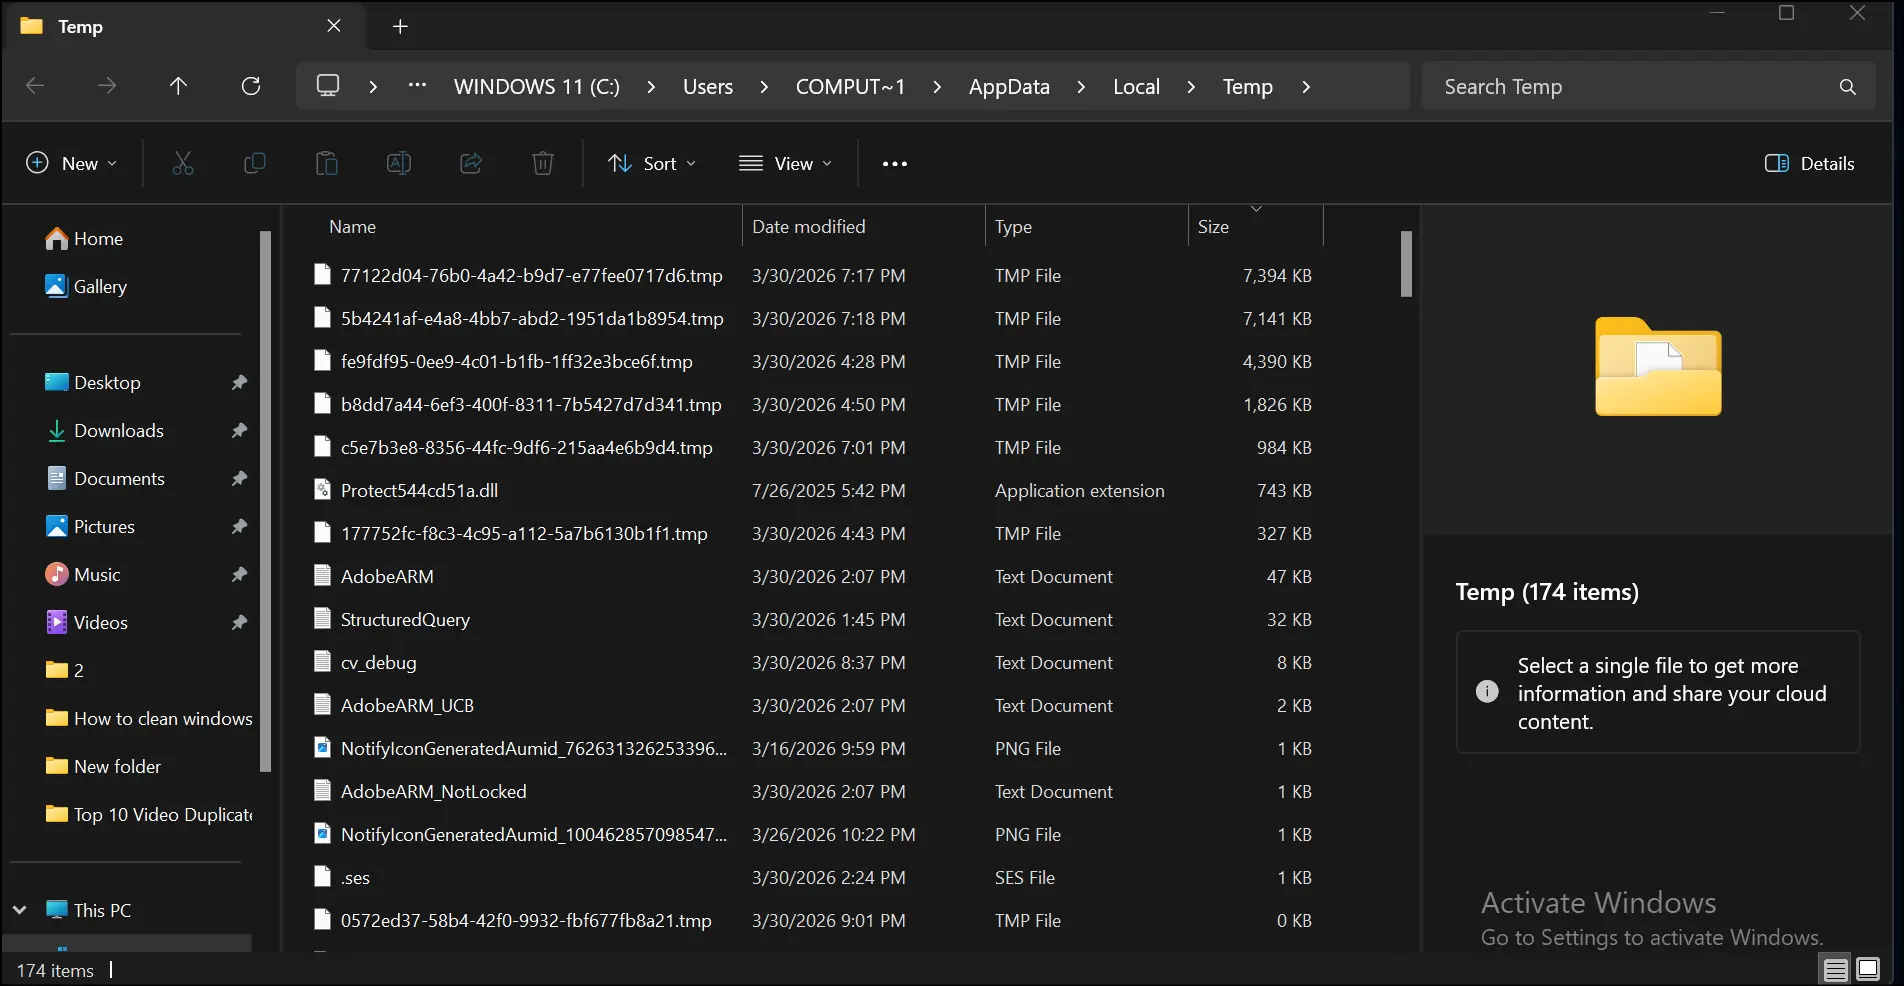
Task: Open the New dropdown menu
Action: (x=71, y=163)
